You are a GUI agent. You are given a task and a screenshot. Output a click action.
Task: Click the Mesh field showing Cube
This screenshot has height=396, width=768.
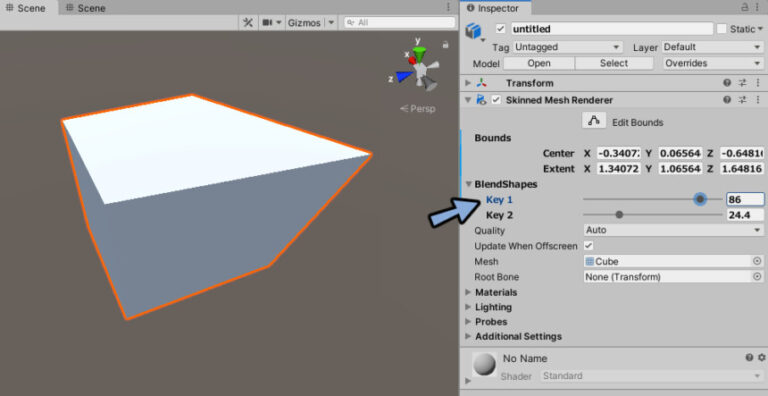pyautogui.click(x=668, y=261)
